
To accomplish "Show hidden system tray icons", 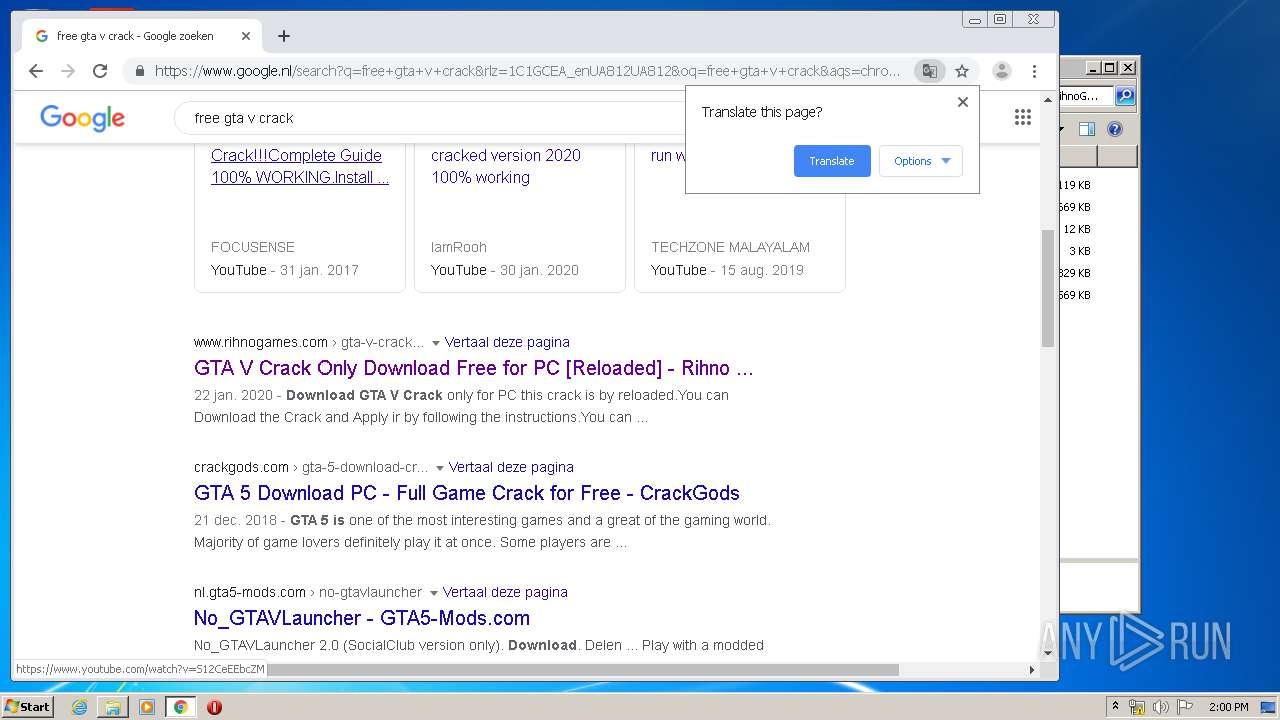I will pyautogui.click(x=1116, y=707).
